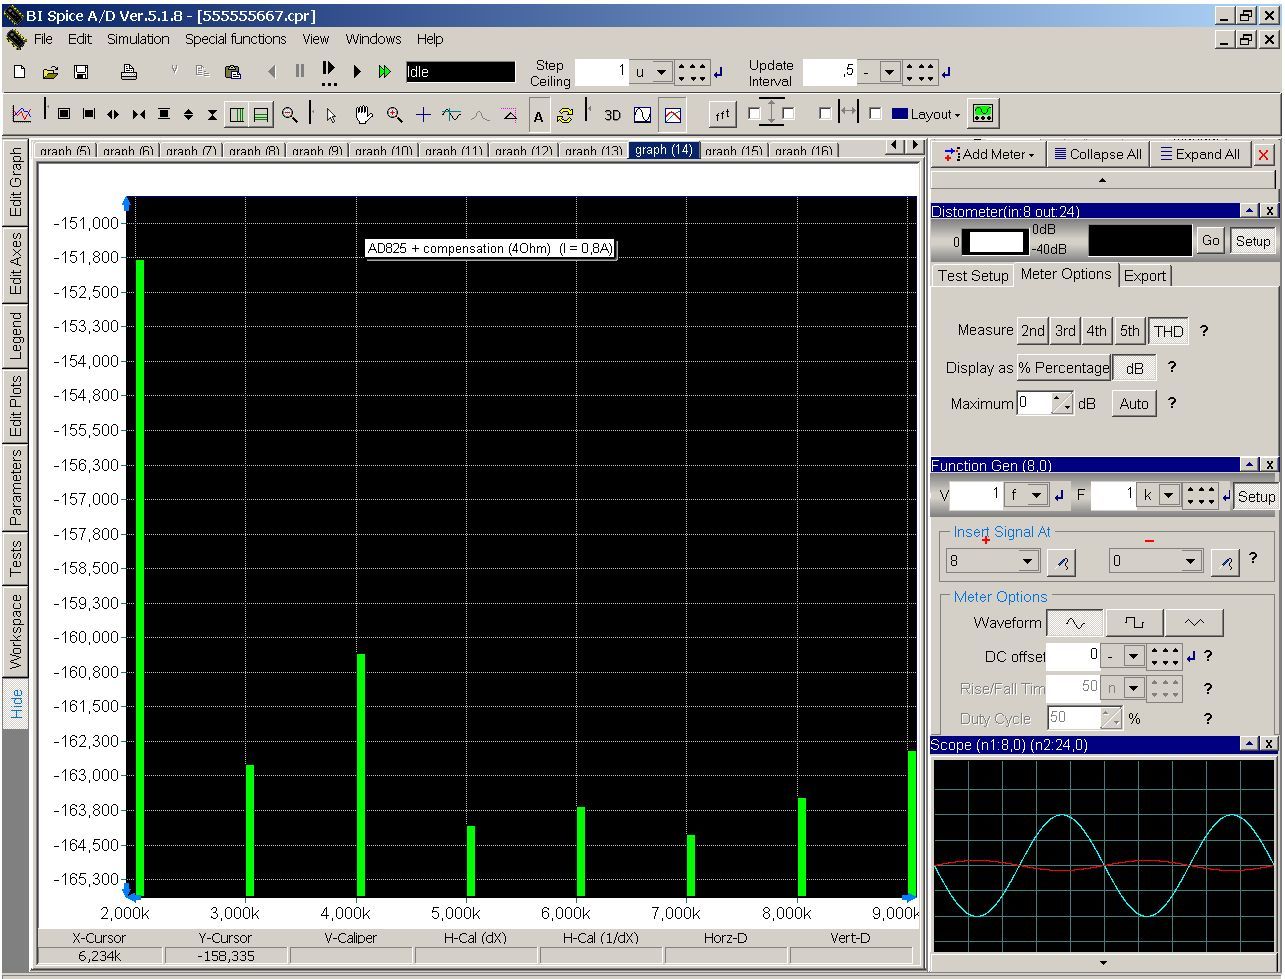Switch to the graph (15) tab
The height and width of the screenshot is (979, 1285).
pos(733,151)
